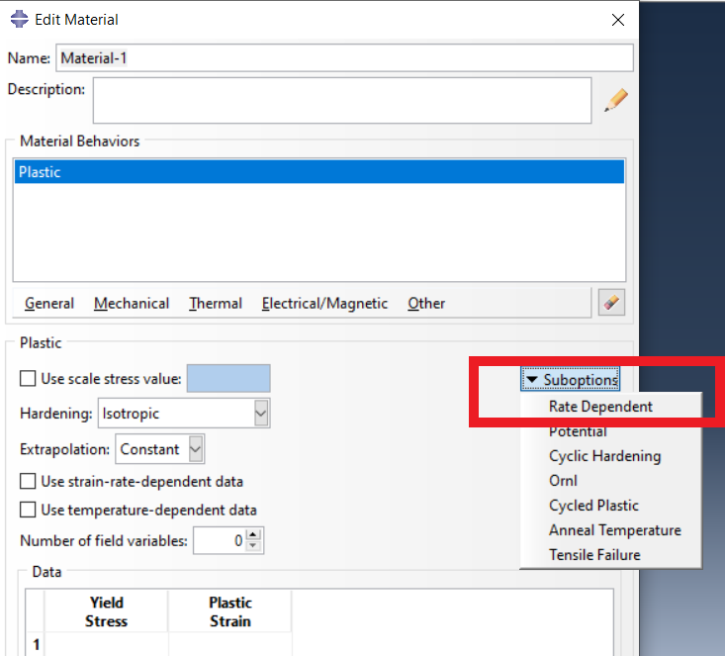Click the Yield Stress cell in row 1
The height and width of the screenshot is (656, 725).
tap(106, 645)
